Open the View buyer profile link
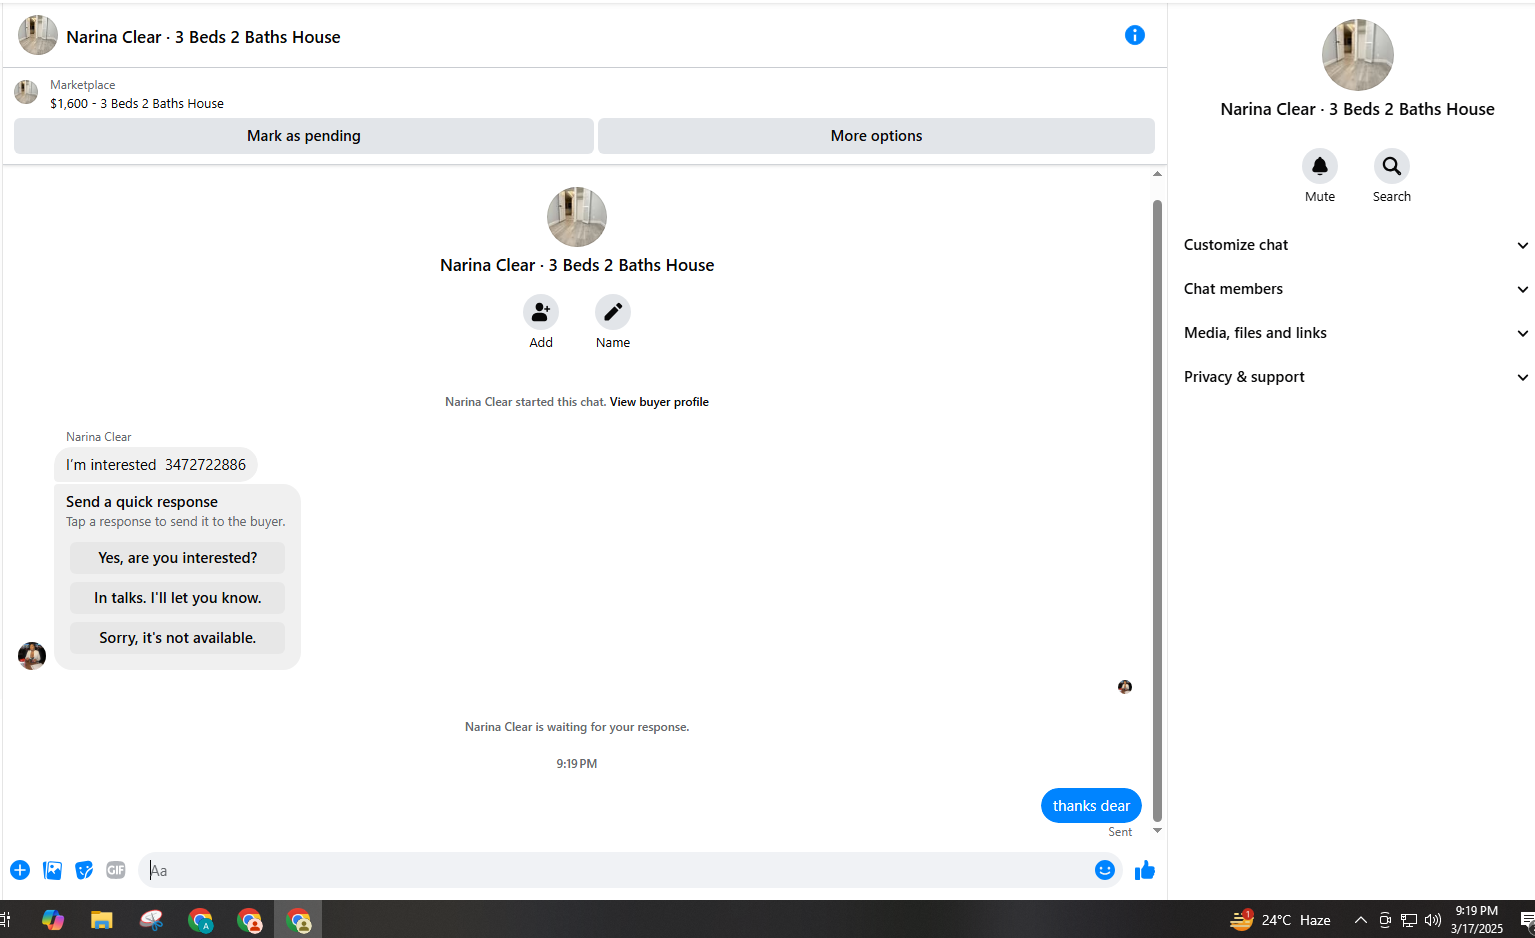The height and width of the screenshot is (938, 1535). [x=659, y=402]
